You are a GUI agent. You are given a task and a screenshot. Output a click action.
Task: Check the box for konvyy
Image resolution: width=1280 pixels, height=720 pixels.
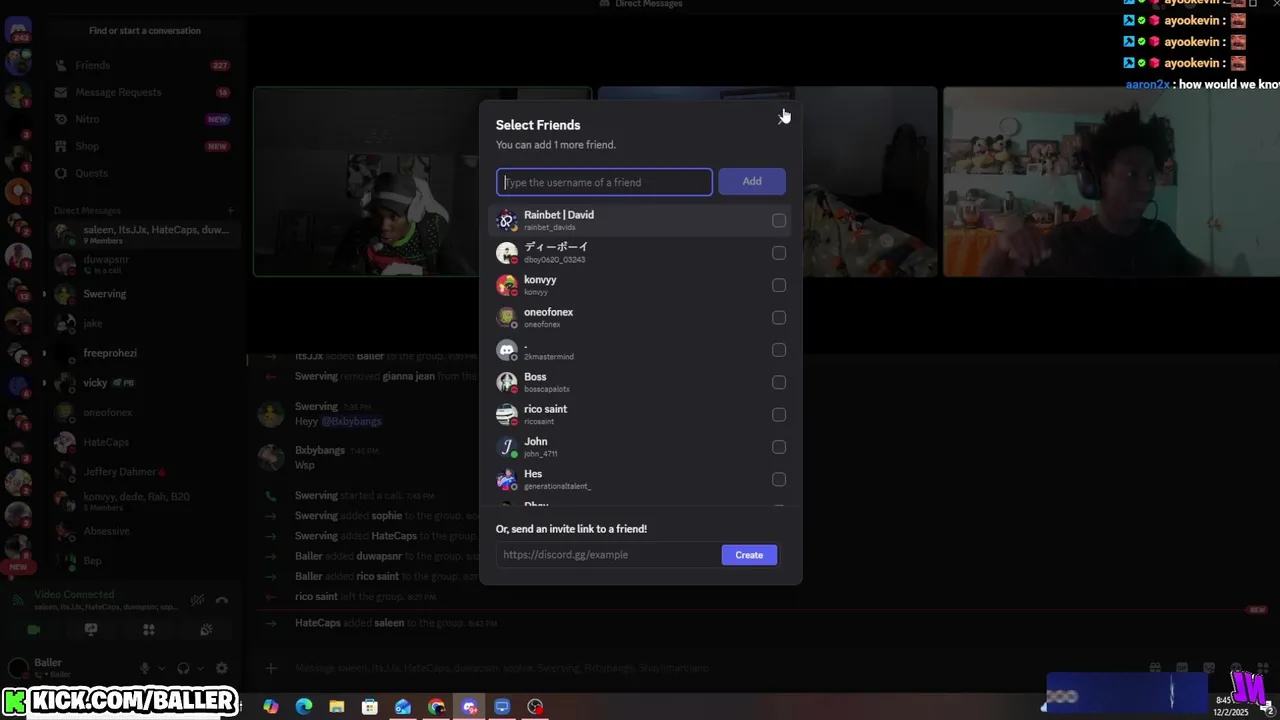click(779, 285)
